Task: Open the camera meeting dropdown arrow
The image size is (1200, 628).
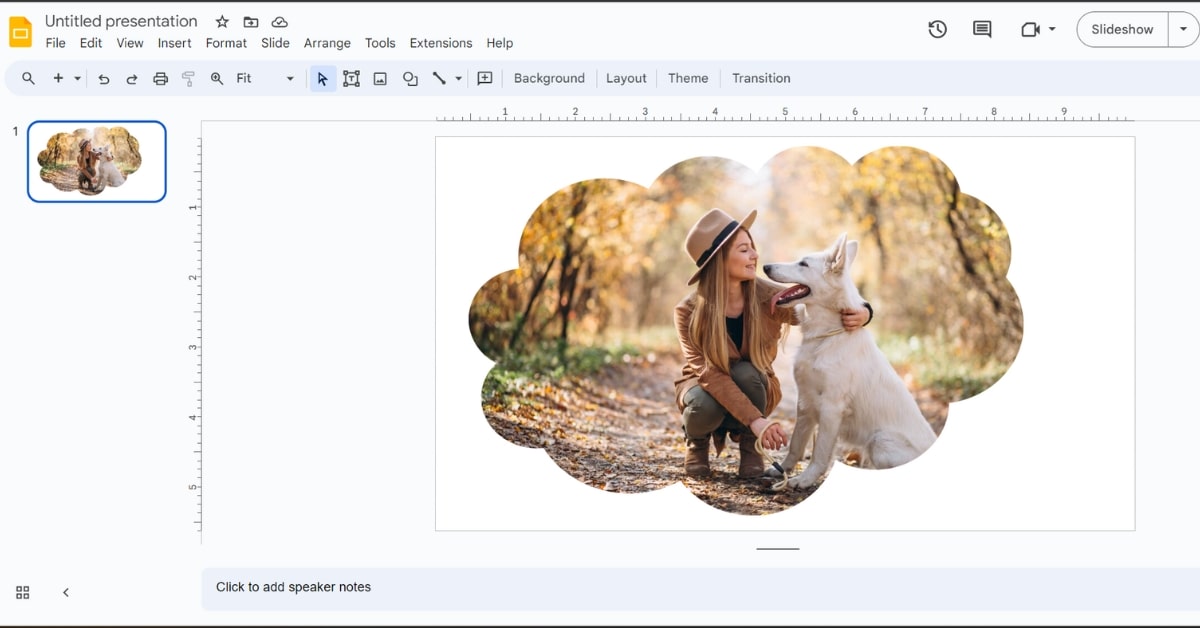Action: (1052, 29)
